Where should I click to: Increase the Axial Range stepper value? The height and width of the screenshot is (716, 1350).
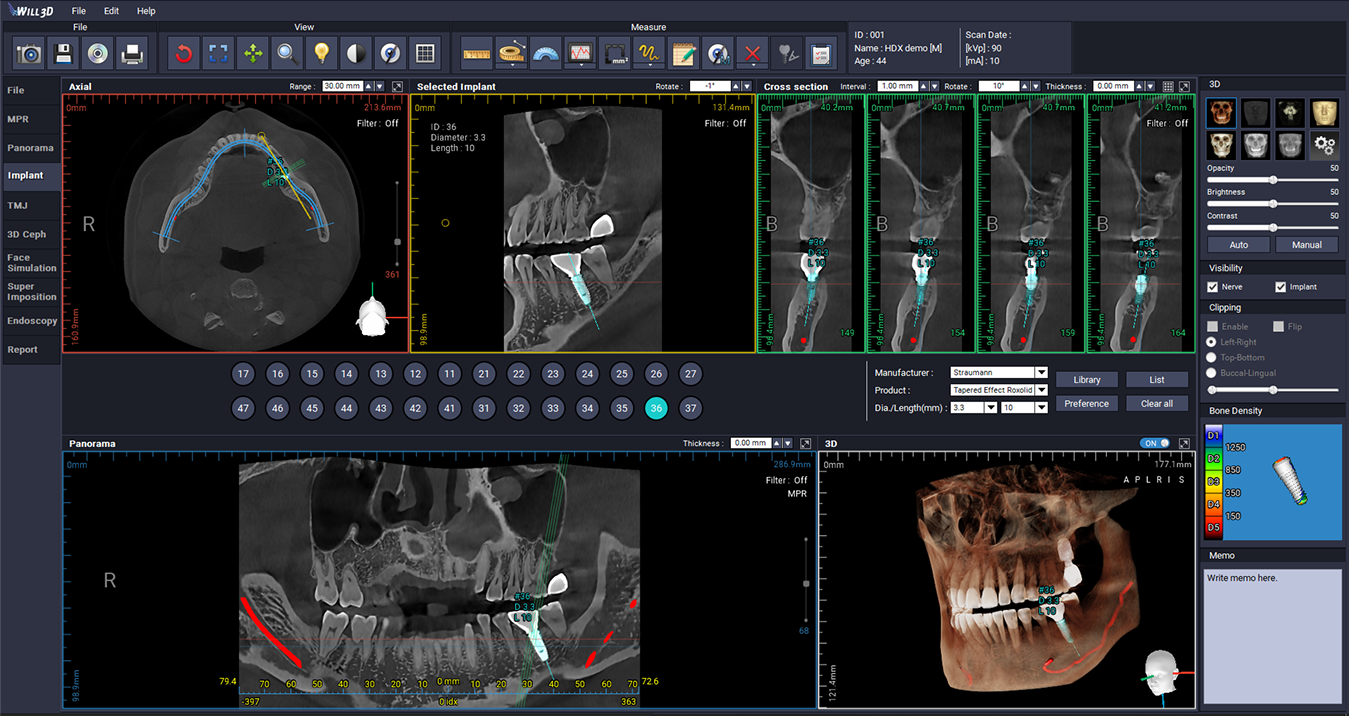368,87
